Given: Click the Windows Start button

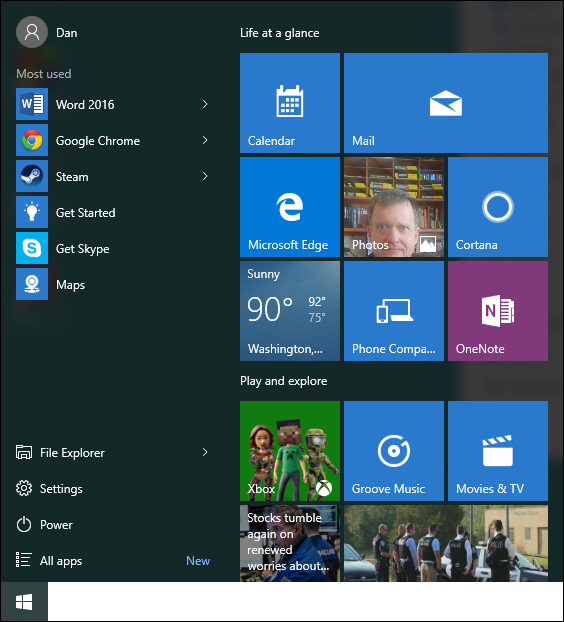Looking at the screenshot, I should 24,602.
